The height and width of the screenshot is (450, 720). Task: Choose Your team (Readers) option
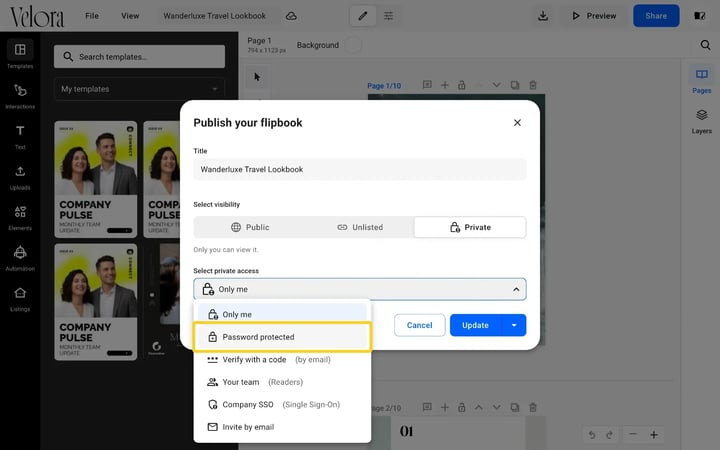coord(282,382)
